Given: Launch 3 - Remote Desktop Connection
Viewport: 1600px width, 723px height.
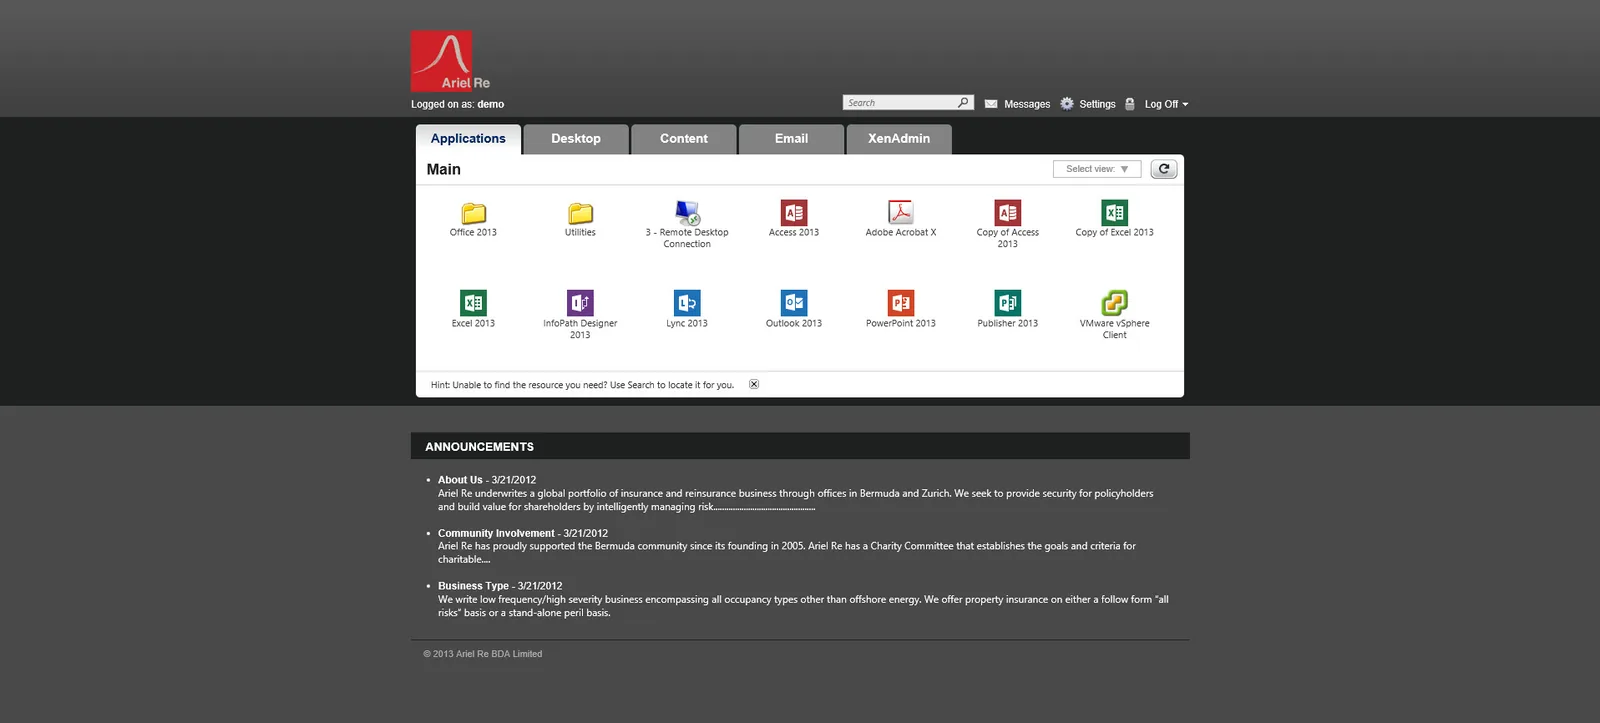Looking at the screenshot, I should [687, 224].
